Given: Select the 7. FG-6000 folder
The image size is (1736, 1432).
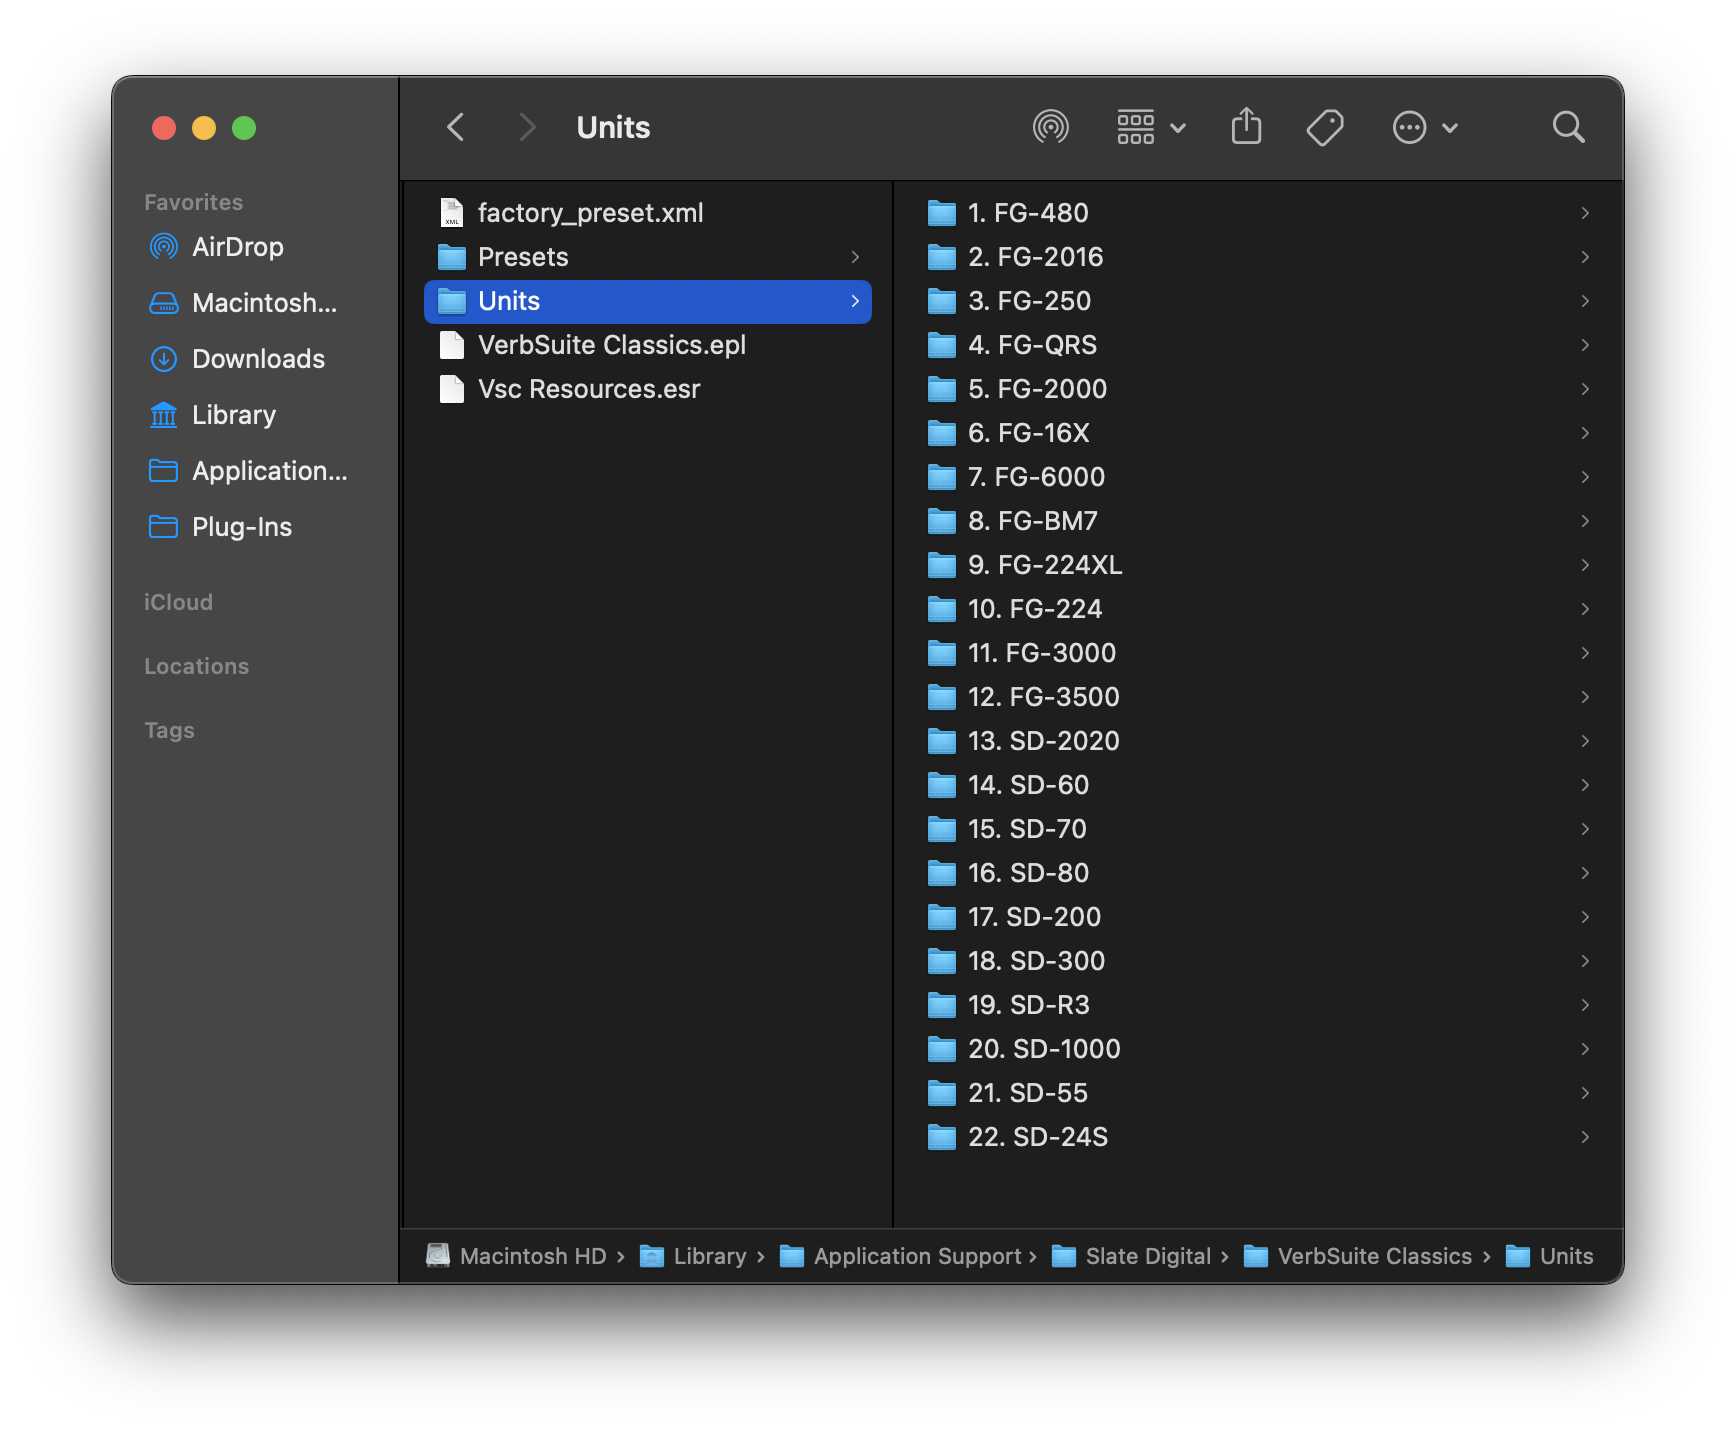Looking at the screenshot, I should click(x=1259, y=477).
